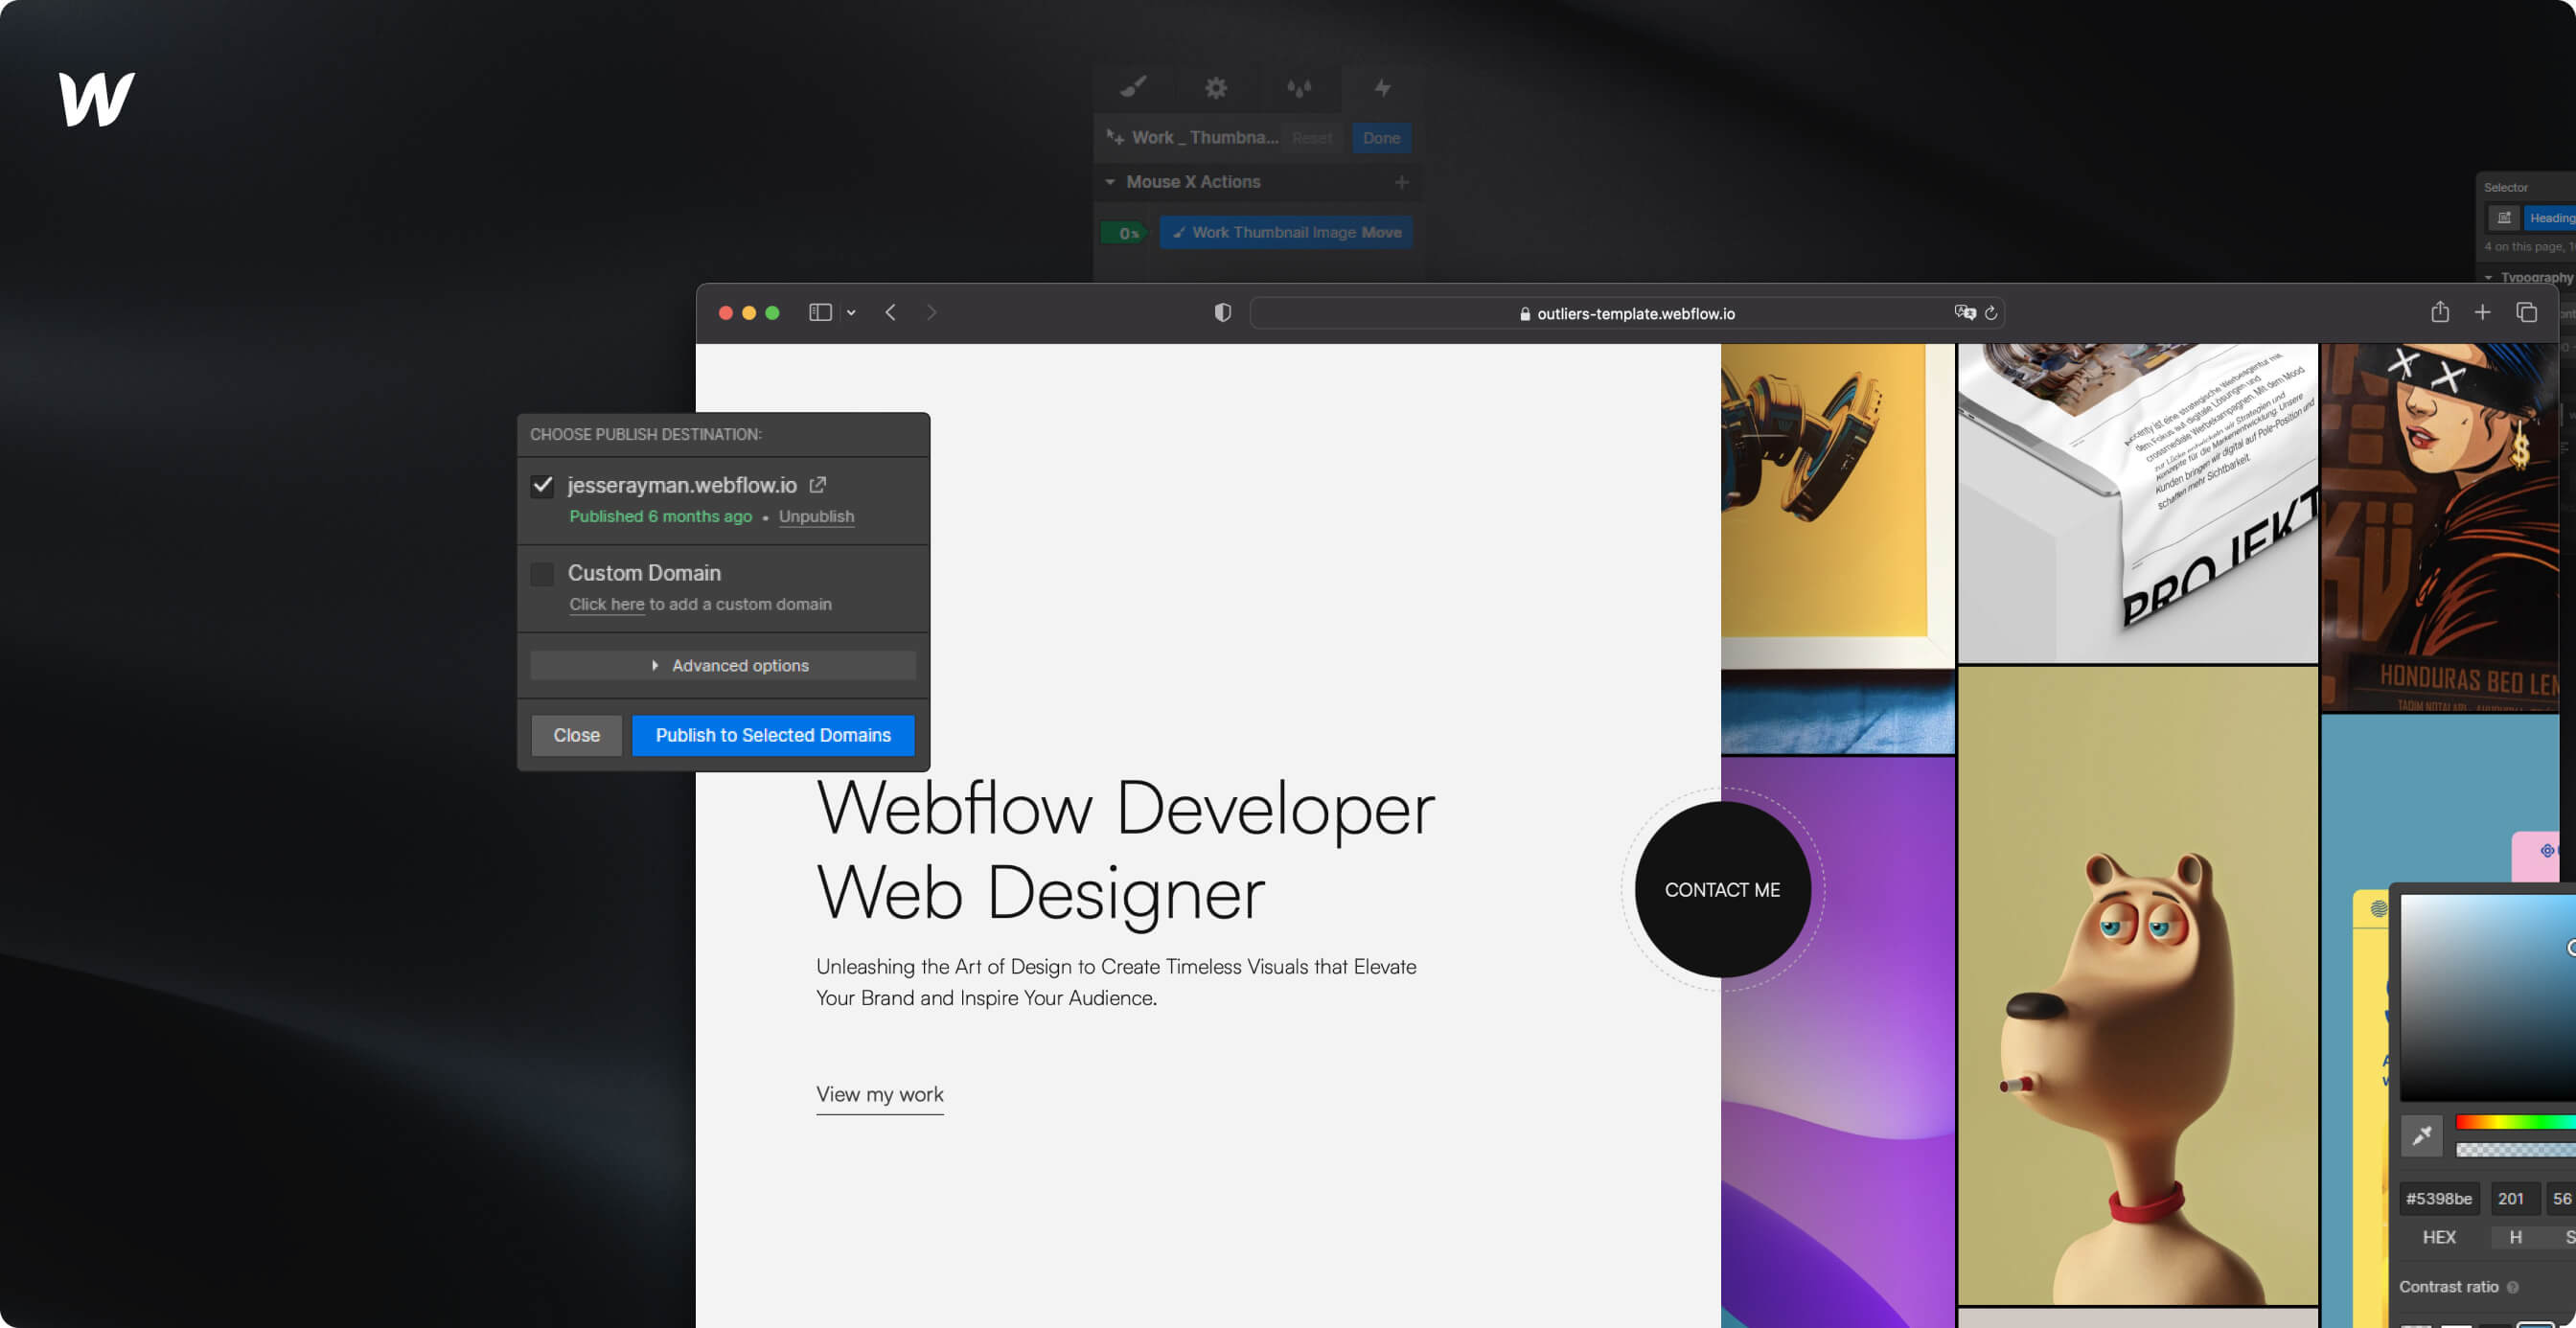2576x1328 pixels.
Task: Open the Settings gear tab icon
Action: coord(1215,87)
